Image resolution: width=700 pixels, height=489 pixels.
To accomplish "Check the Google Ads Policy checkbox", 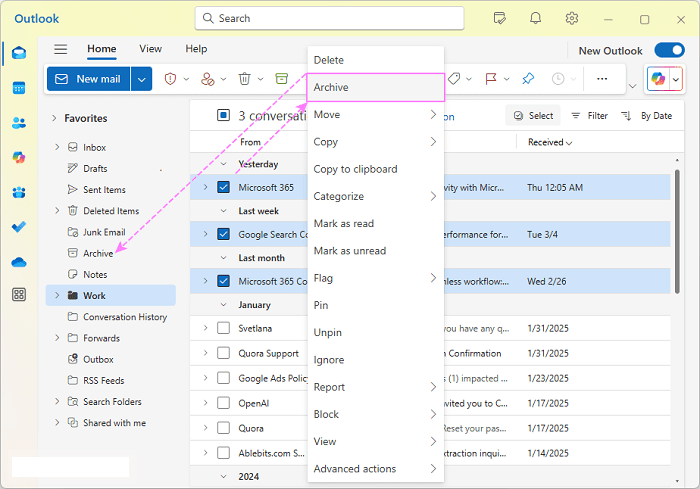I will [223, 378].
